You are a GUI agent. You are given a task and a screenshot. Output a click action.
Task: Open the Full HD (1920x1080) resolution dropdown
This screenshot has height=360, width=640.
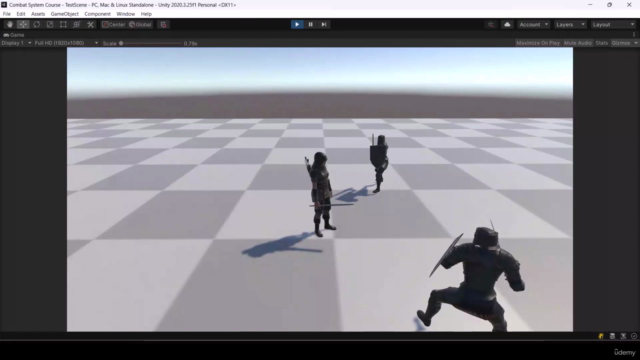click(67, 43)
